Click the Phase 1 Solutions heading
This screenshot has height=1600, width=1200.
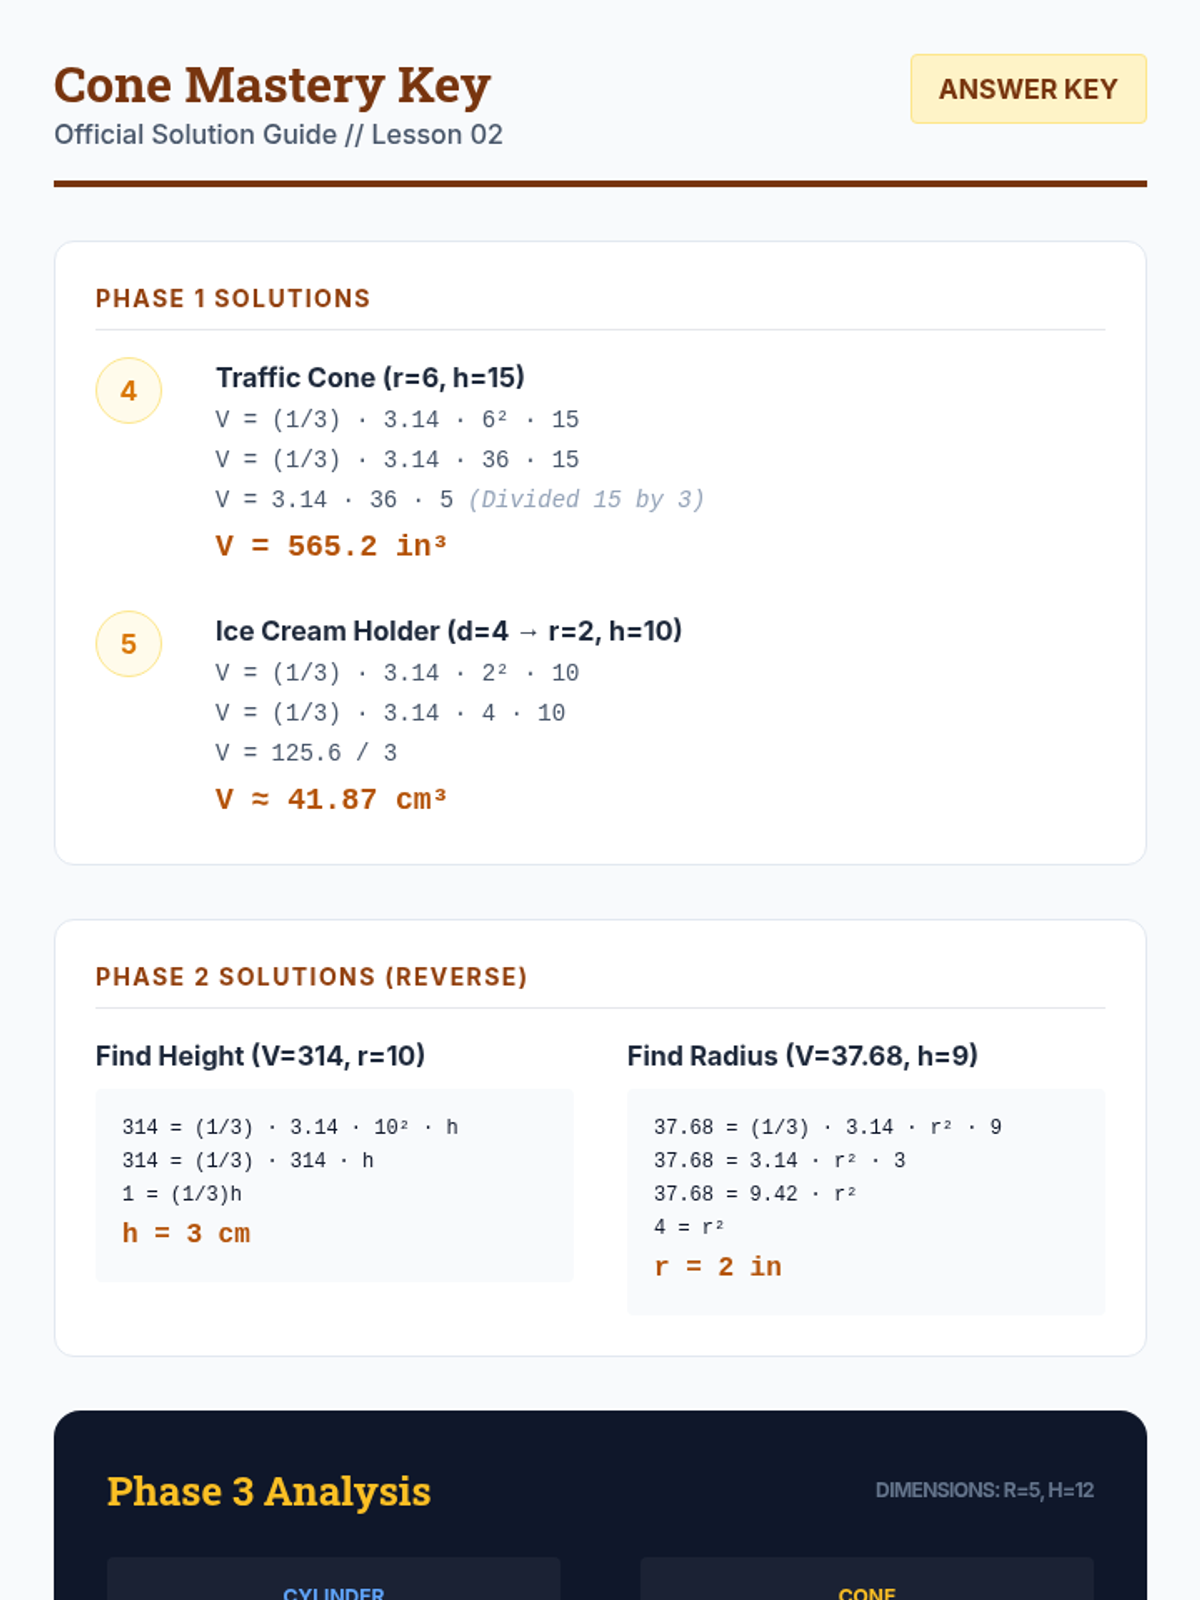pos(233,299)
